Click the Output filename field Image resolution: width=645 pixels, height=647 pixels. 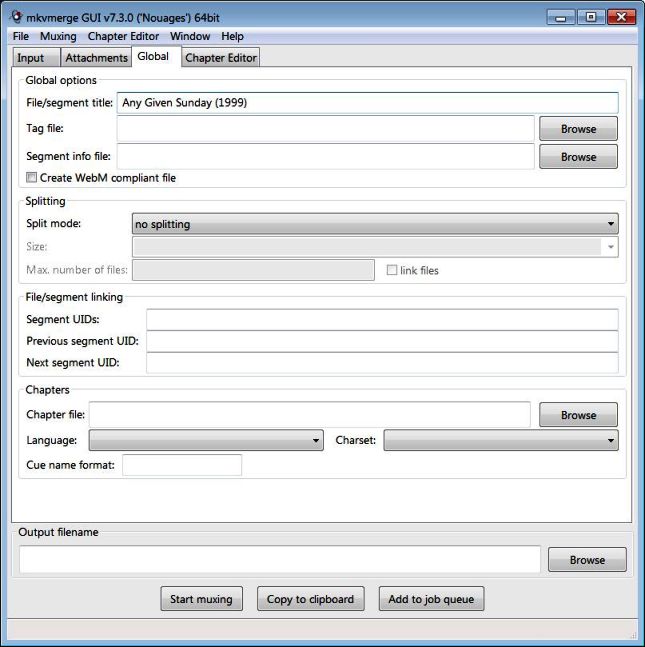pos(280,560)
